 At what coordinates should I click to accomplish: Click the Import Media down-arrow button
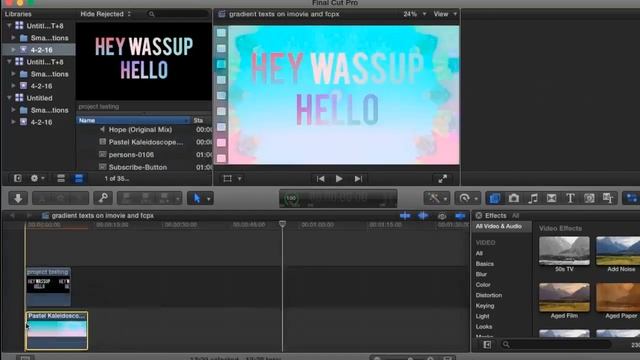coord(18,198)
